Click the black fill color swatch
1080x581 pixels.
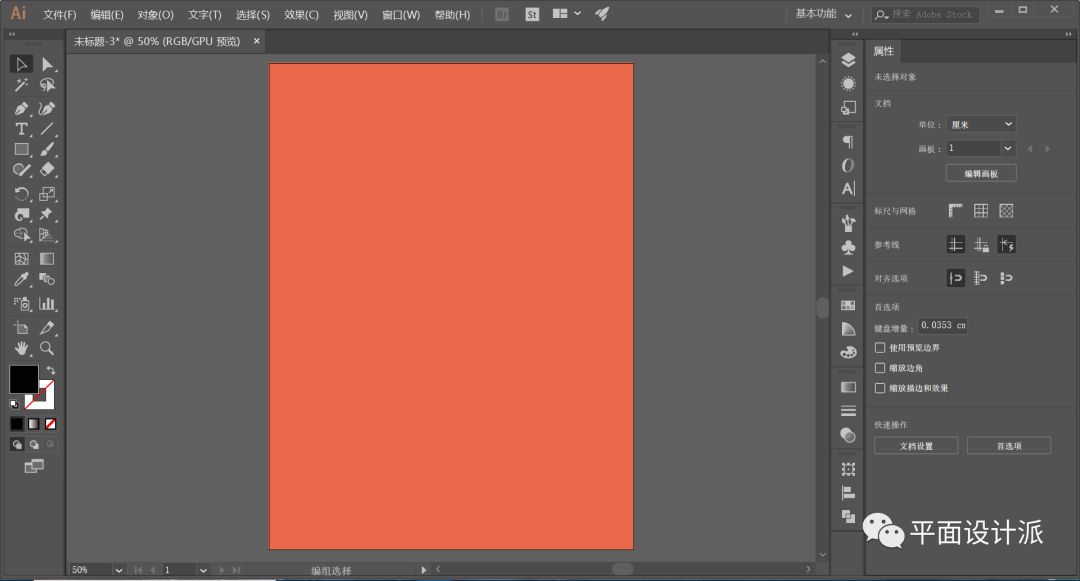point(22,378)
